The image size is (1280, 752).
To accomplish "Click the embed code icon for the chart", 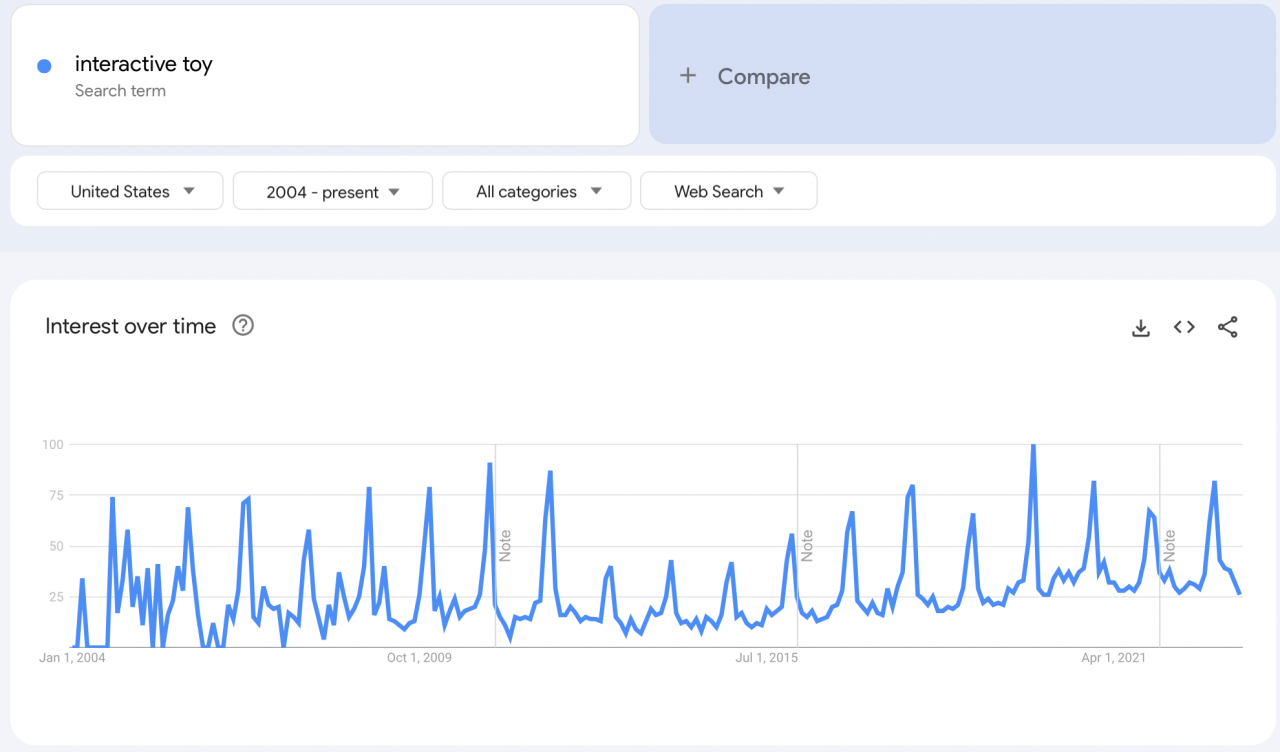I will 1184,327.
